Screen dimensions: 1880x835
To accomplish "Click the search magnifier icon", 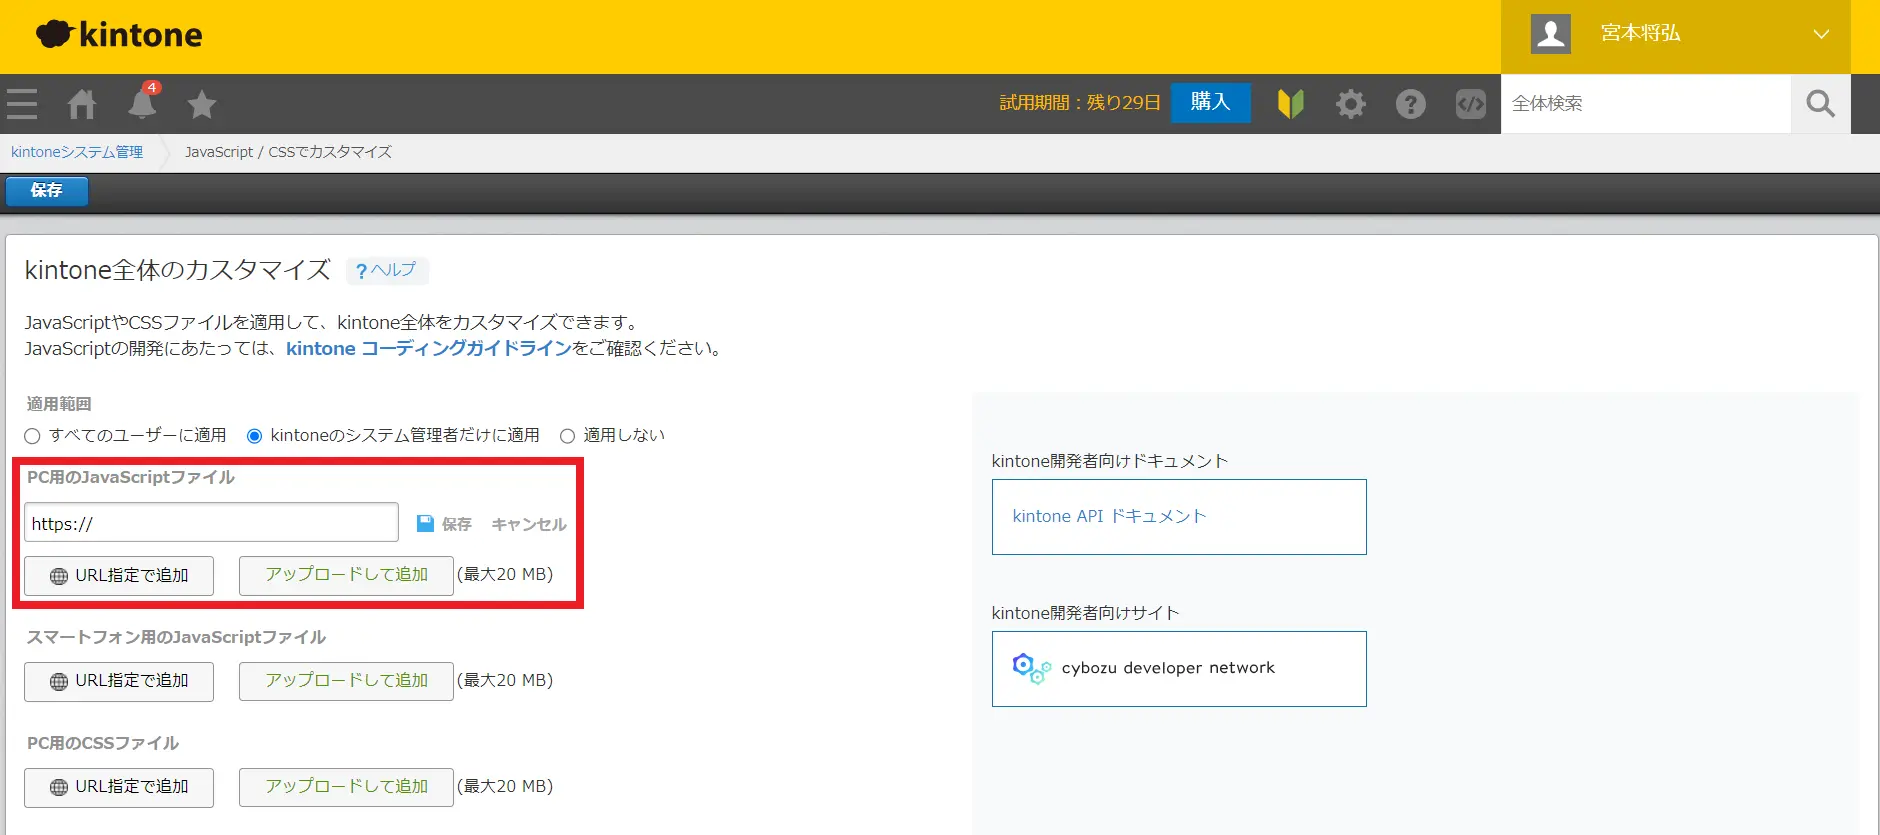I will point(1821,104).
